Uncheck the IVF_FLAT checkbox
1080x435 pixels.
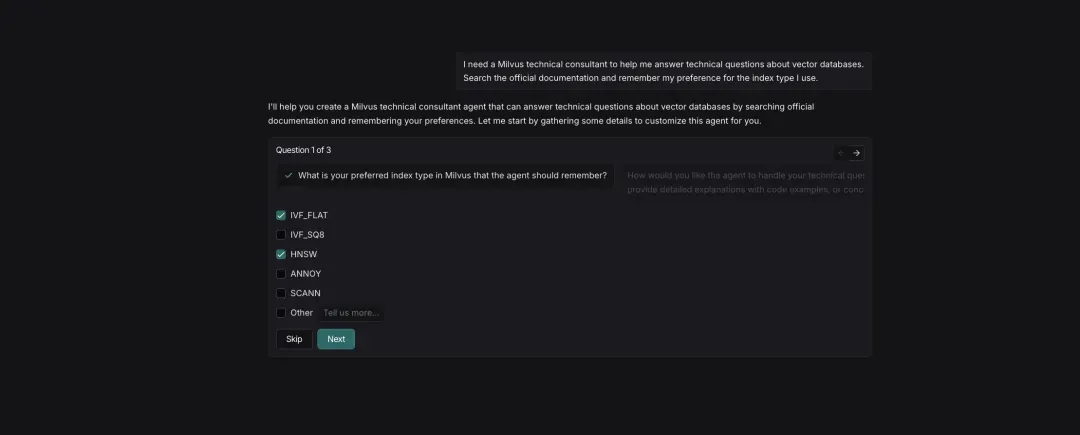(281, 215)
